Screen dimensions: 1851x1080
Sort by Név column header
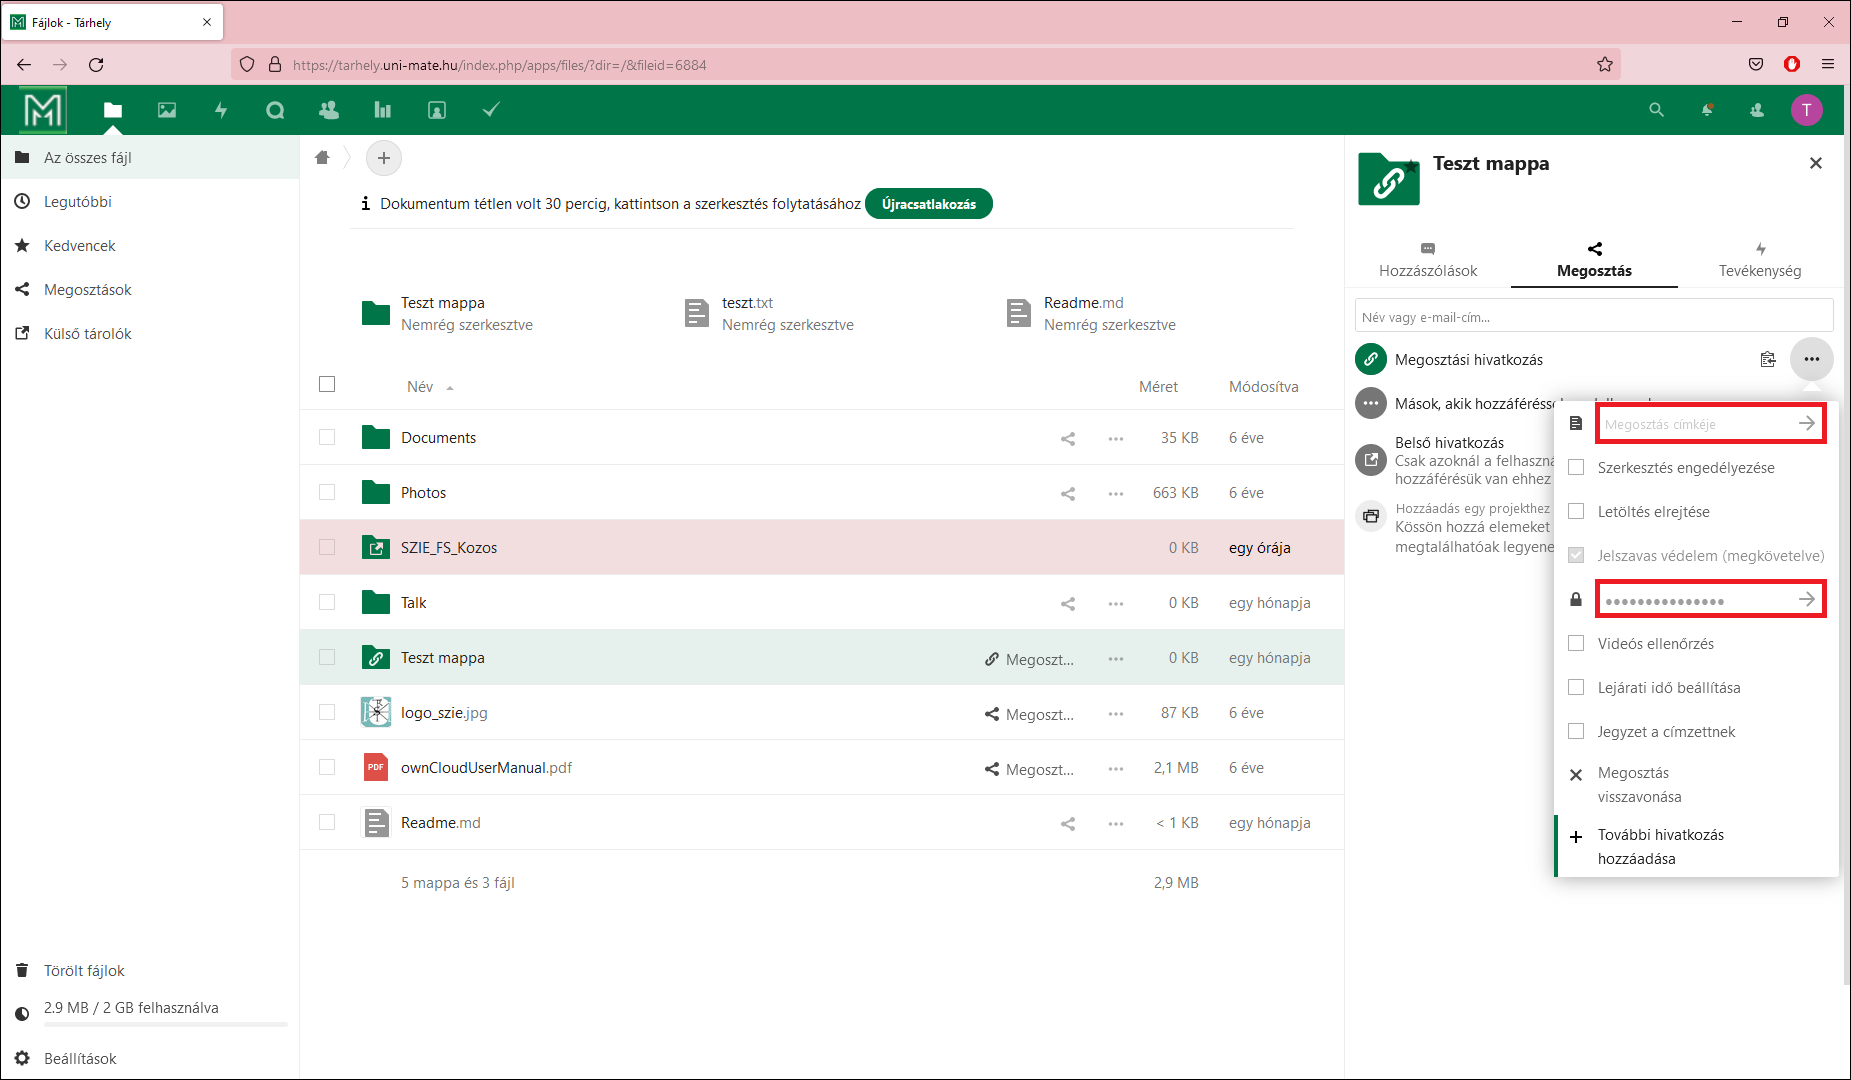click(x=420, y=387)
